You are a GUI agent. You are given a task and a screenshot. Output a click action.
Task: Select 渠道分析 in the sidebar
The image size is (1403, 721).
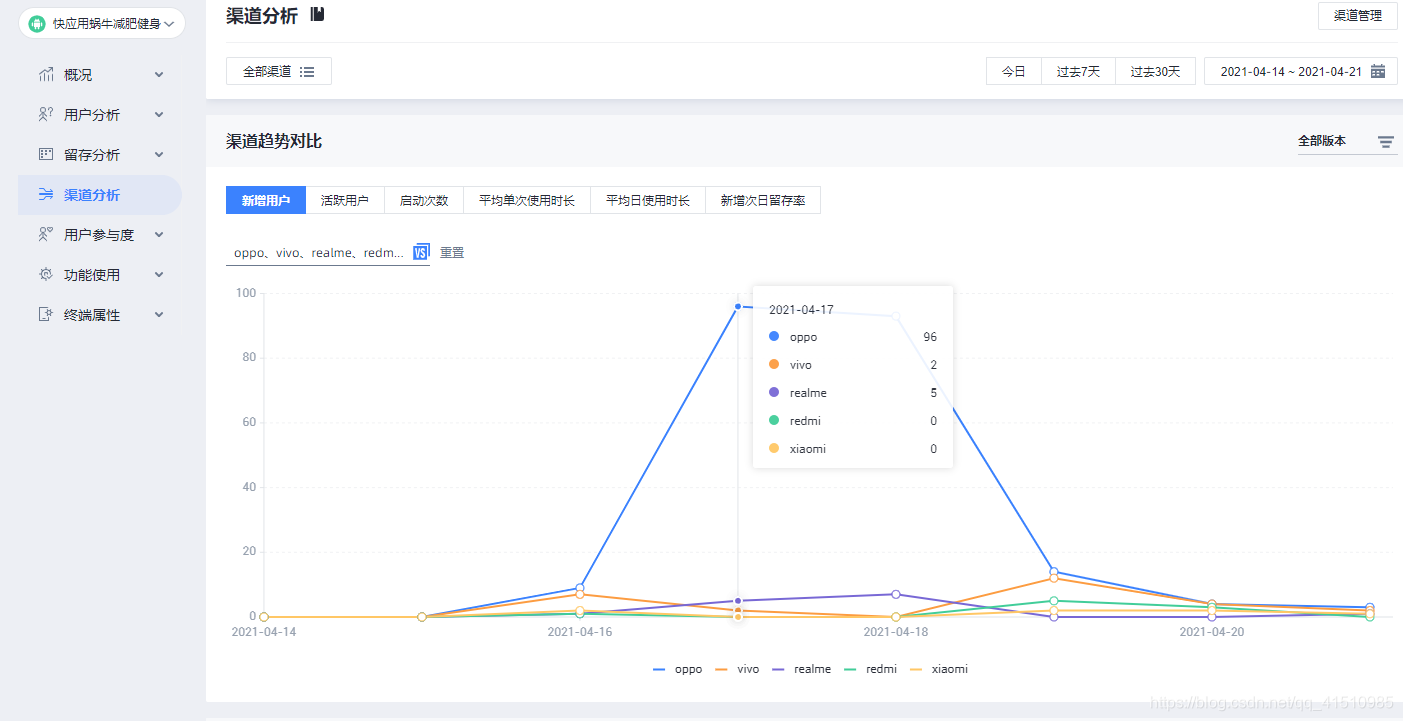100,195
